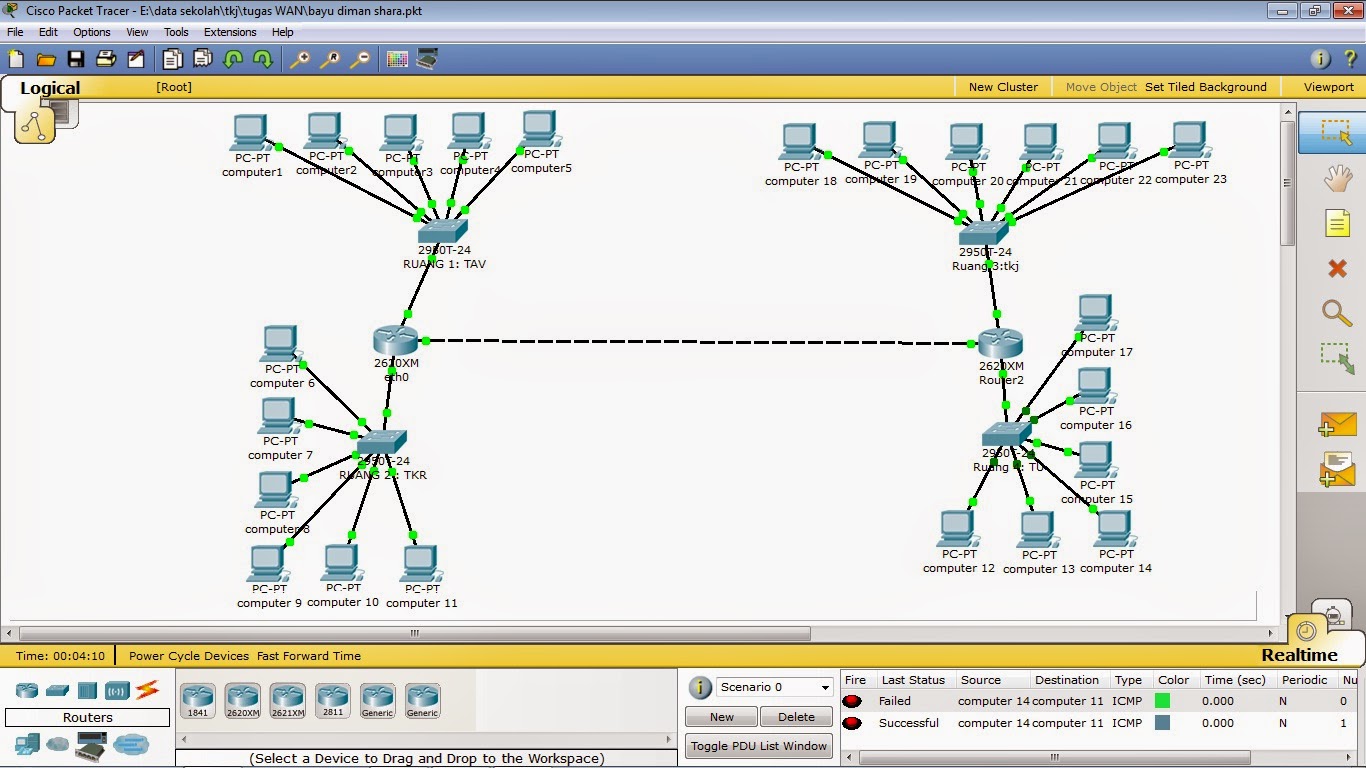Toggle the PDU List Window
1366x768 pixels.
point(757,746)
